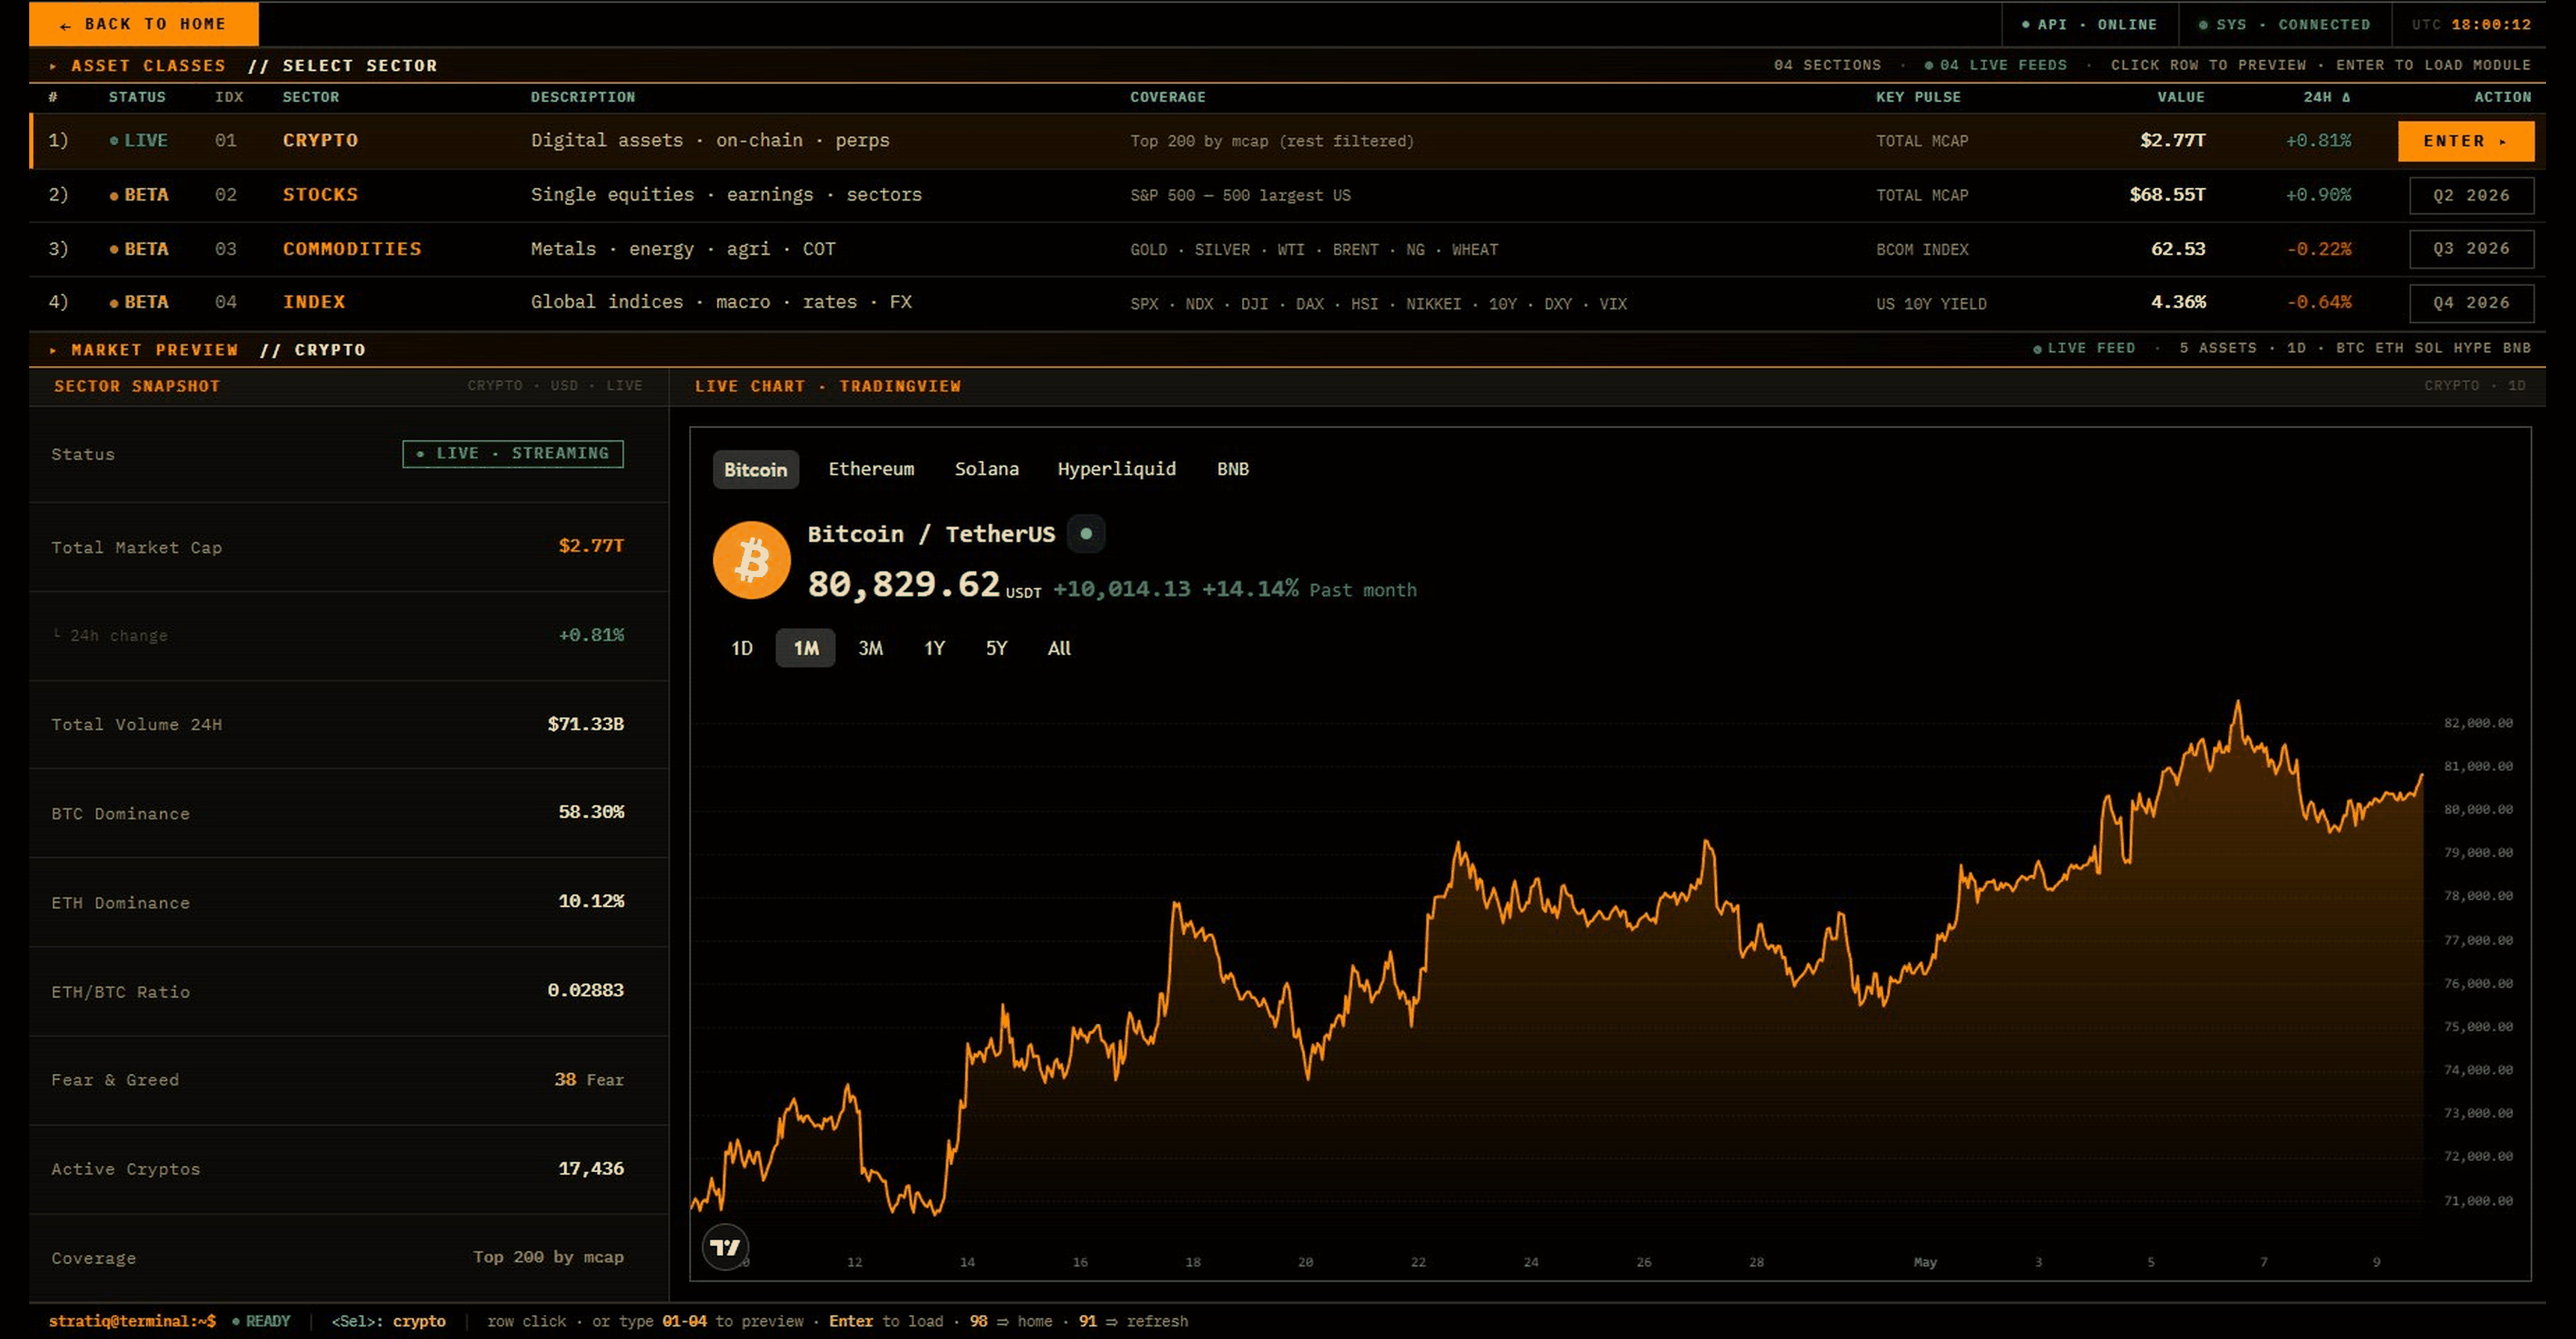Viewport: 2576px width, 1339px height.
Task: Set chart range to All
Action: coord(1059,648)
